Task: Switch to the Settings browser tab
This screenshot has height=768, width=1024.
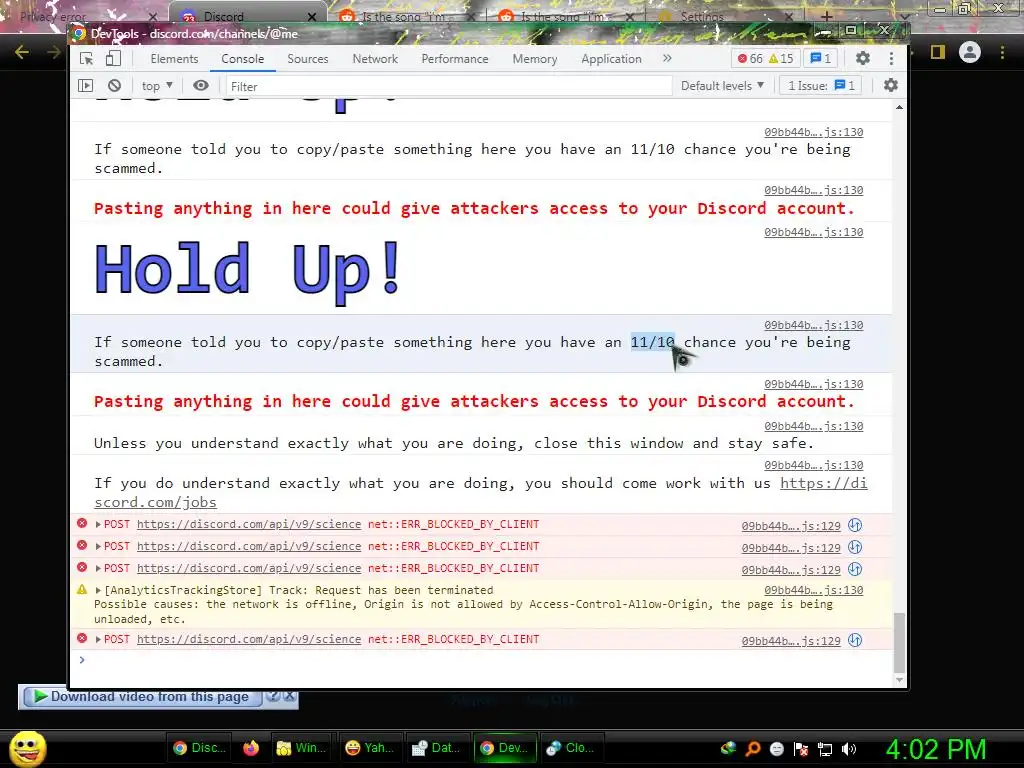Action: coord(726,16)
